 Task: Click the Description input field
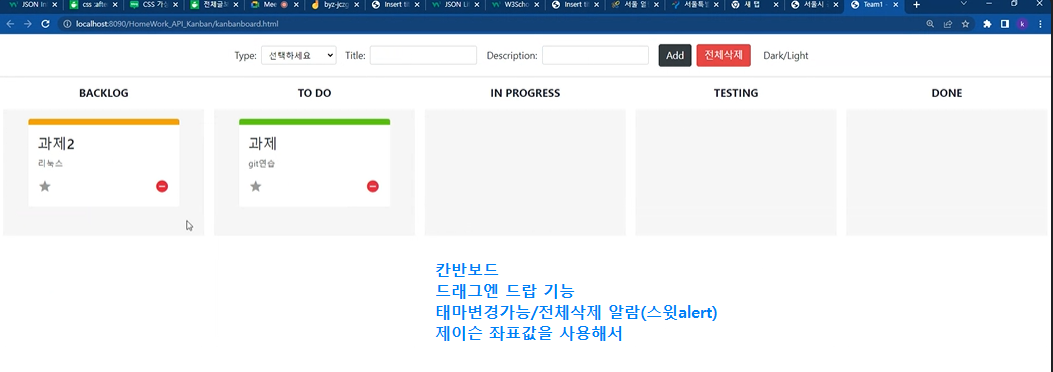595,55
